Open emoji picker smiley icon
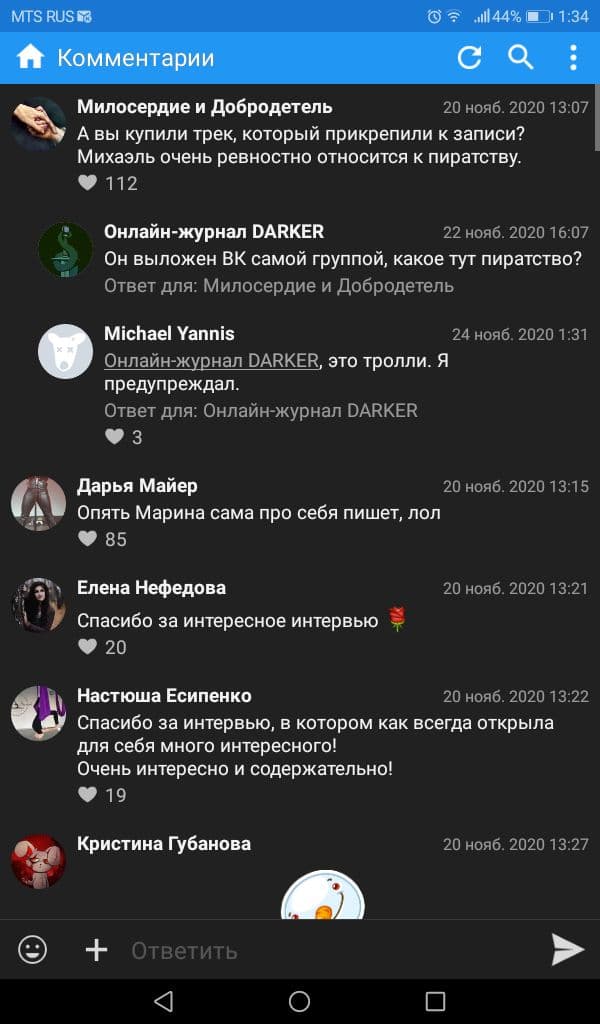The image size is (600, 1024). (32, 950)
